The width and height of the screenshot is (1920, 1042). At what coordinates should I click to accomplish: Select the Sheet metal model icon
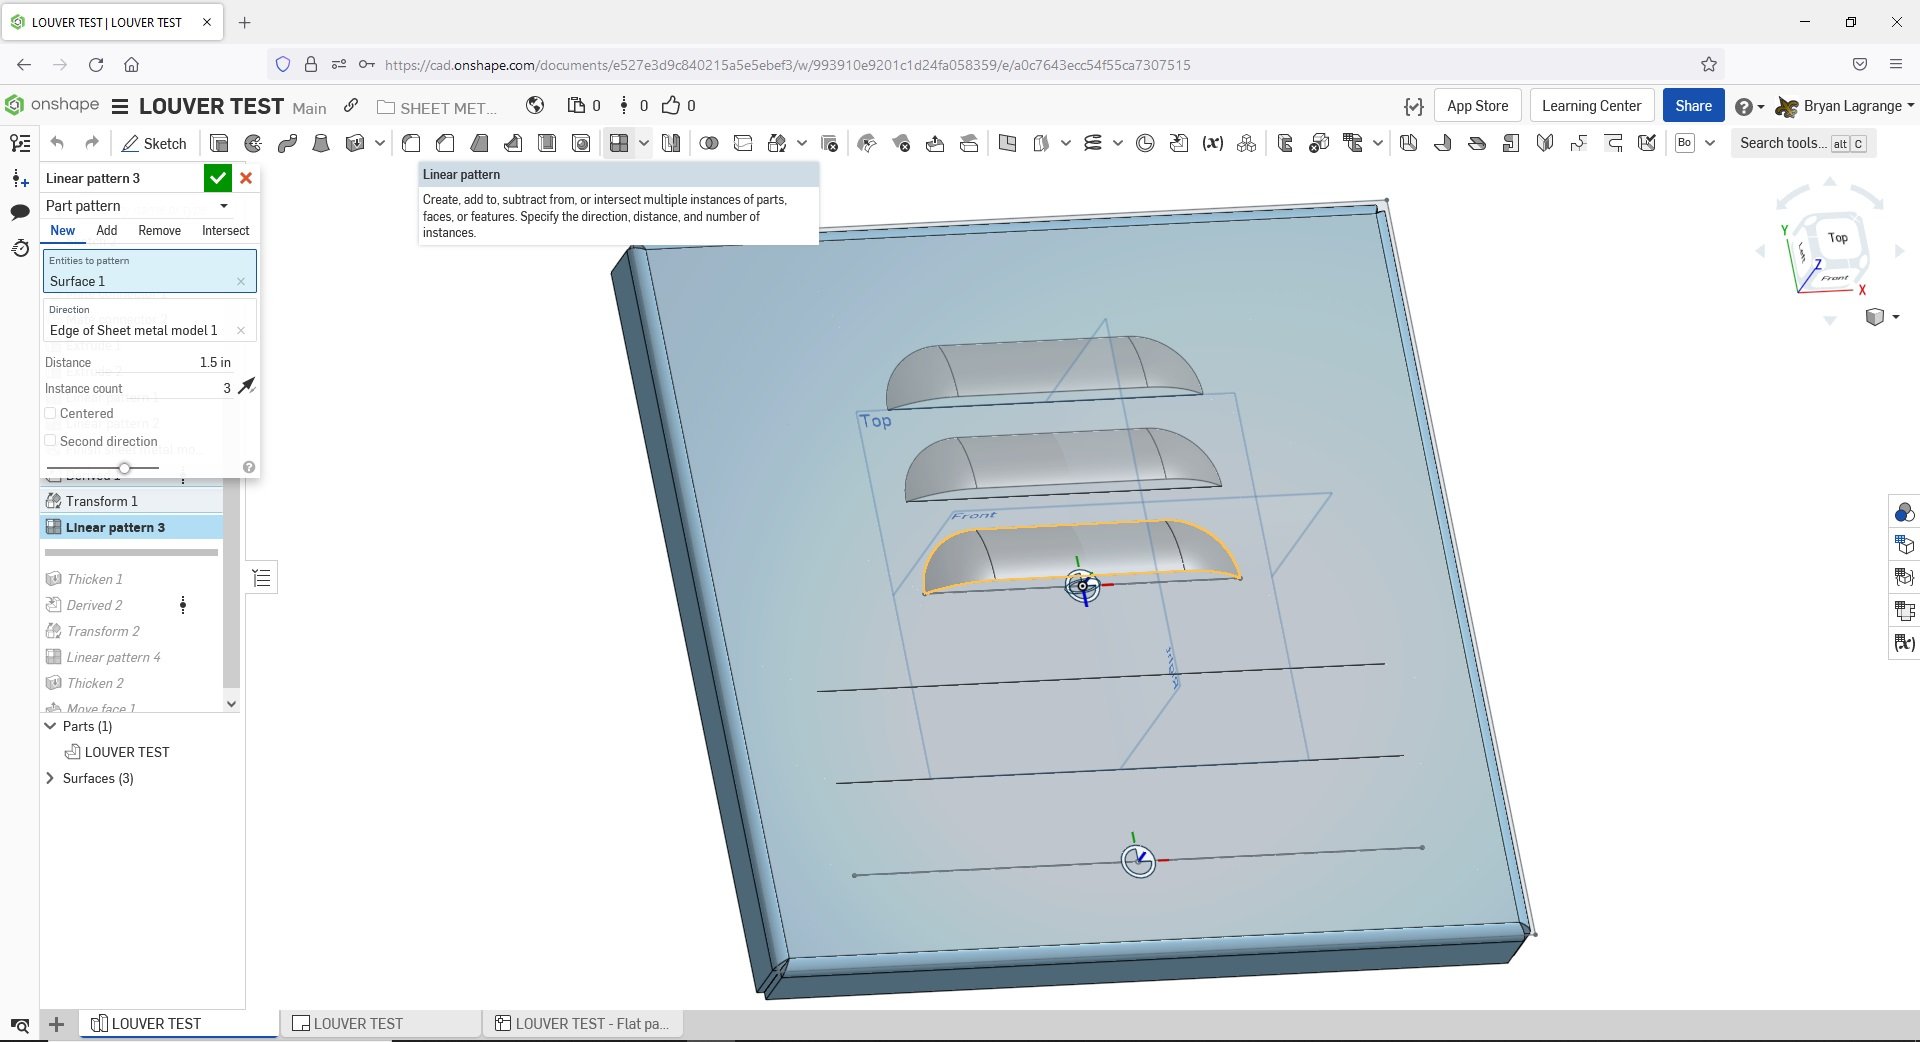[1409, 143]
